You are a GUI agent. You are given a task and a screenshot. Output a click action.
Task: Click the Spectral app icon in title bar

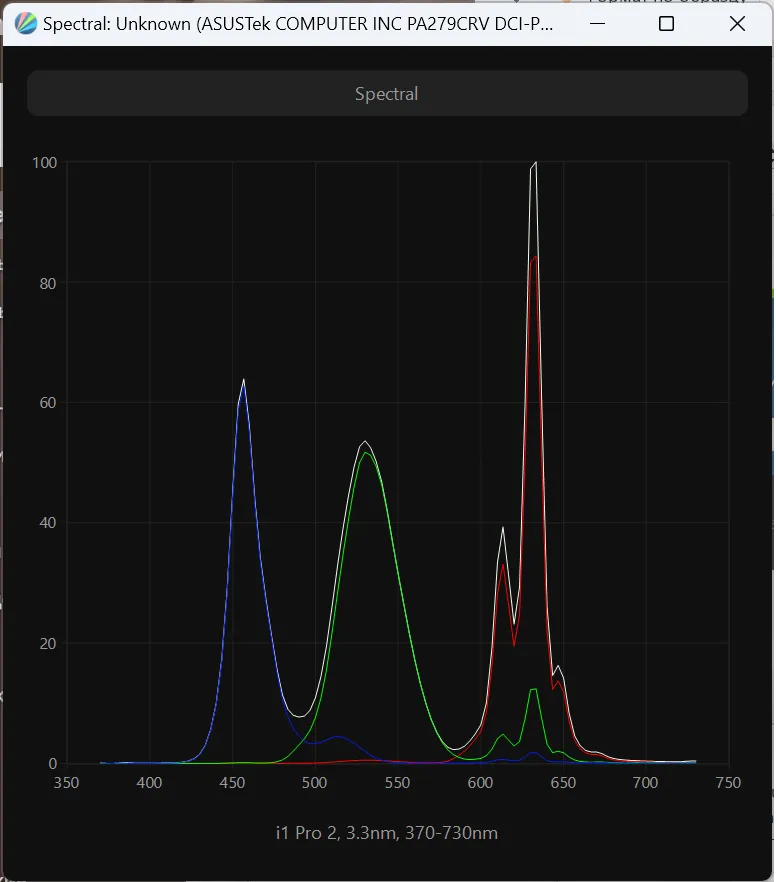click(x=27, y=24)
